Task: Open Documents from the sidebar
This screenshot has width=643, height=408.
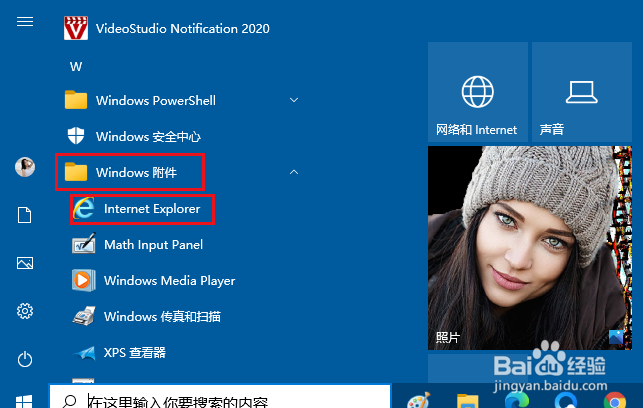Action: click(x=25, y=215)
